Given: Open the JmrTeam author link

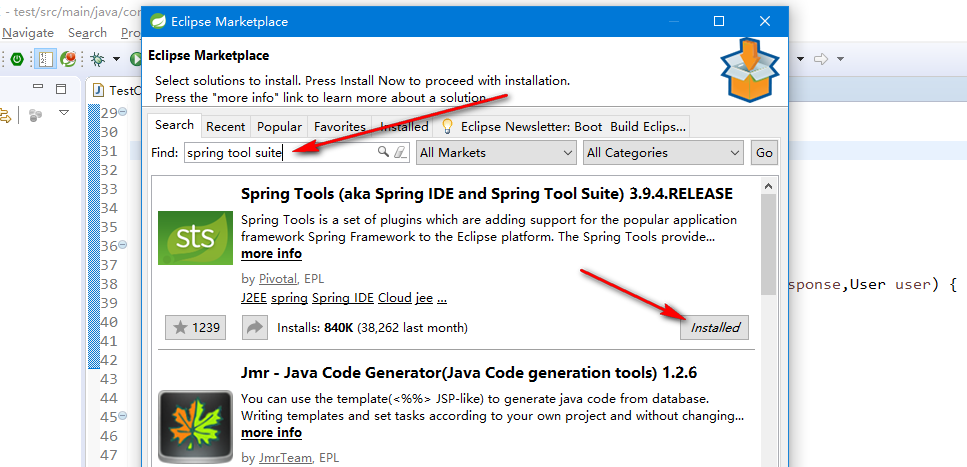Looking at the screenshot, I should coord(286,458).
